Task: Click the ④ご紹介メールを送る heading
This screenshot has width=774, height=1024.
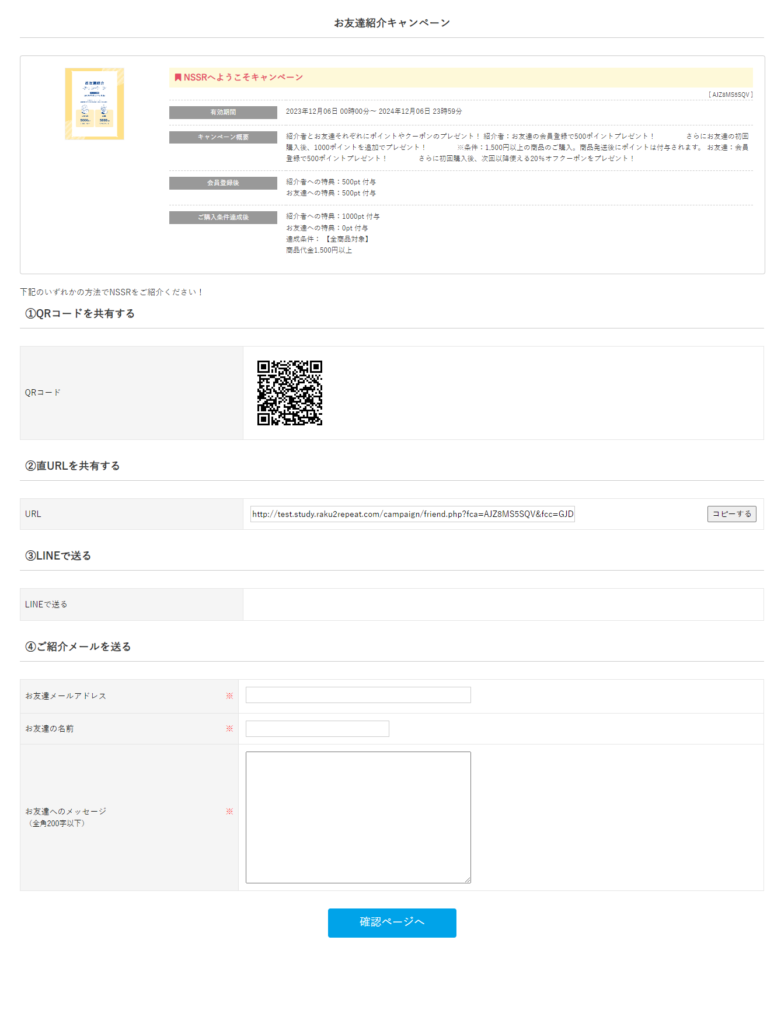Action: 78,647
